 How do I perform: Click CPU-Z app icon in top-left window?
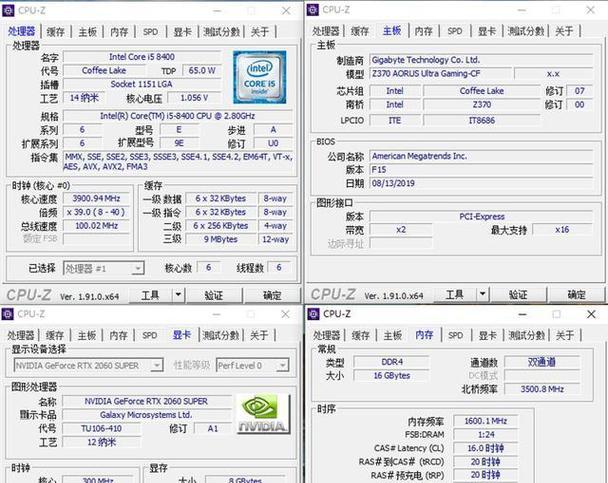point(8,10)
